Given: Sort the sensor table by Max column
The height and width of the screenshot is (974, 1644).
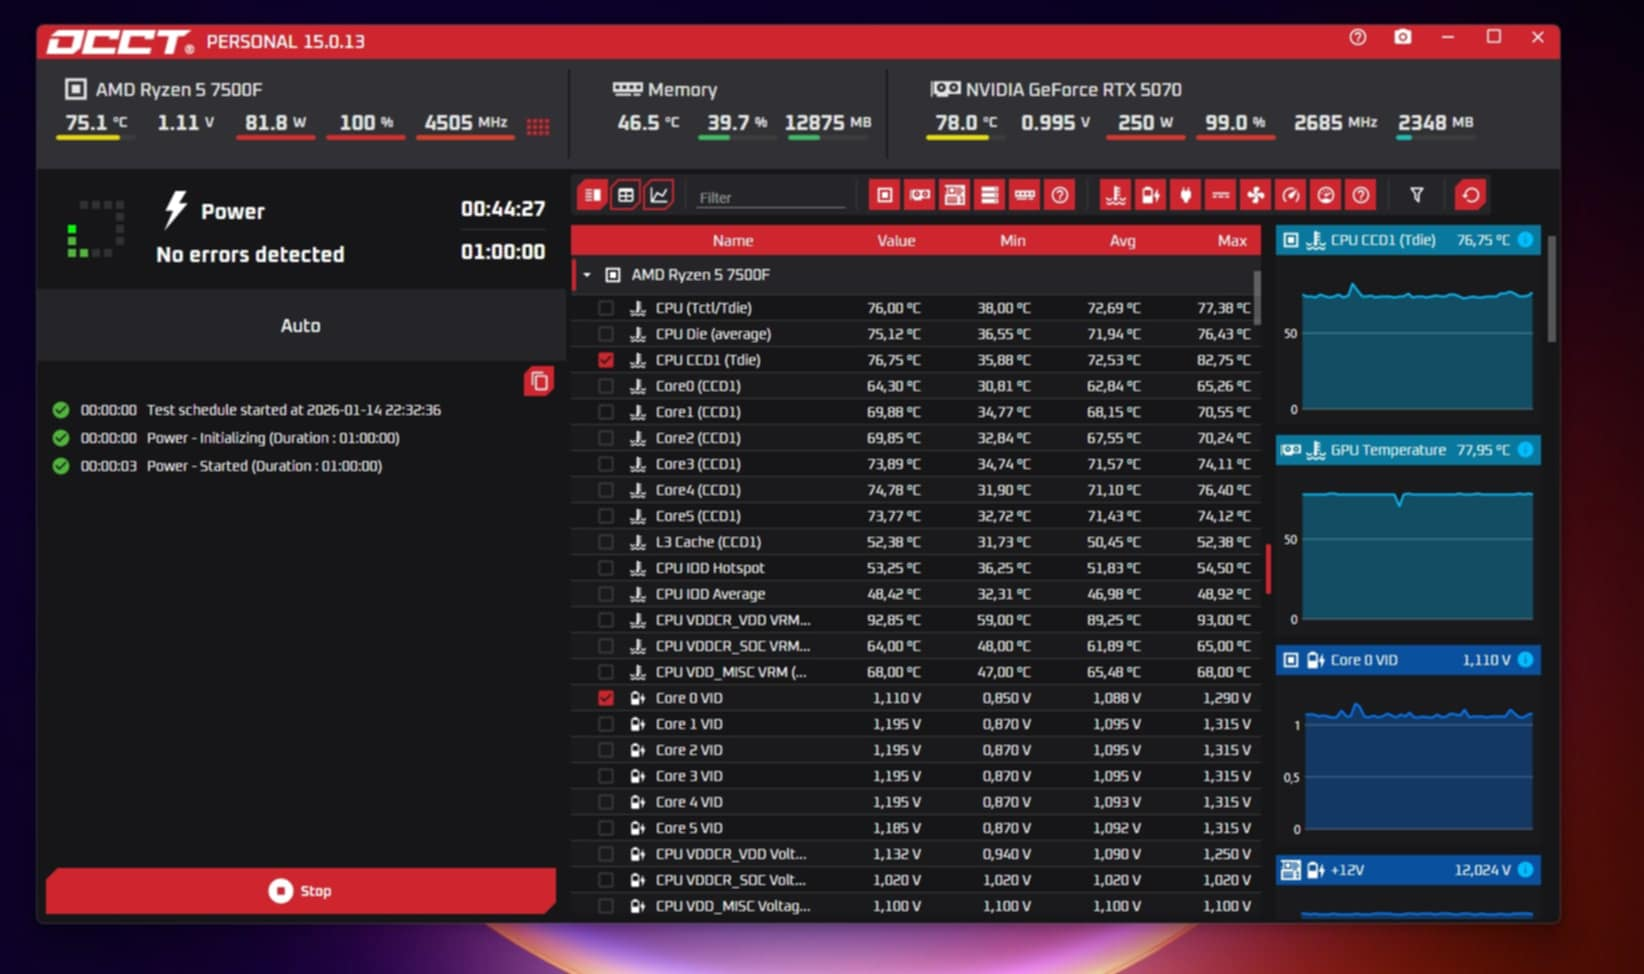Looking at the screenshot, I should [1232, 241].
